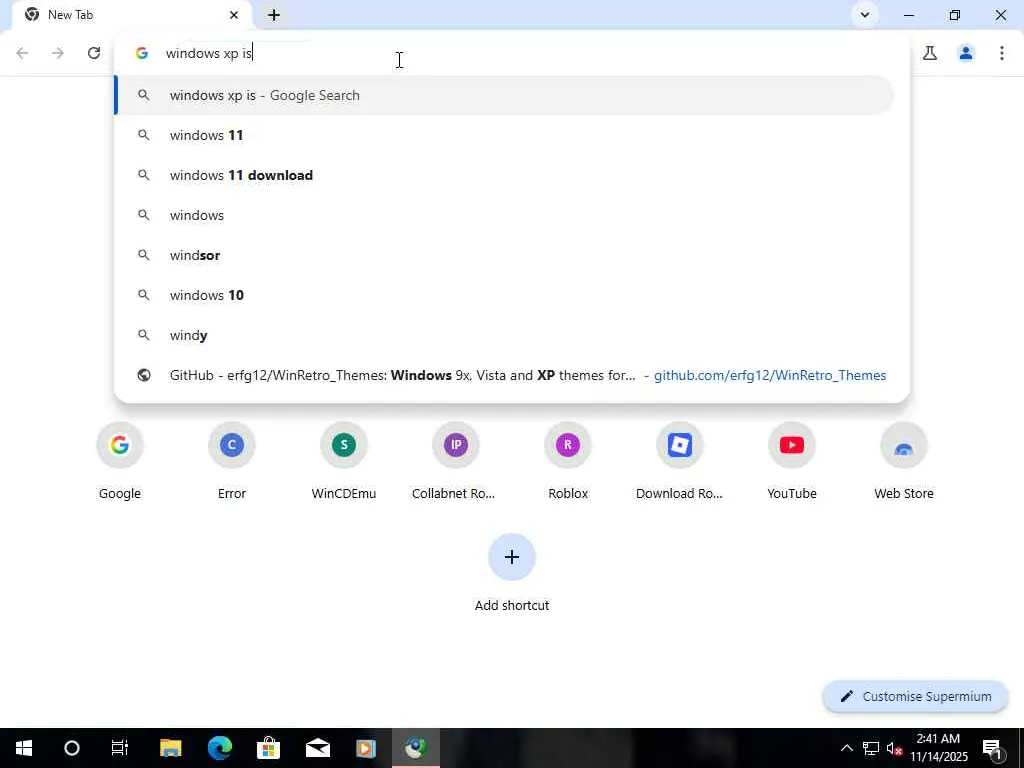1024x768 pixels.
Task: Open the three-dot browser menu
Action: click(1002, 53)
